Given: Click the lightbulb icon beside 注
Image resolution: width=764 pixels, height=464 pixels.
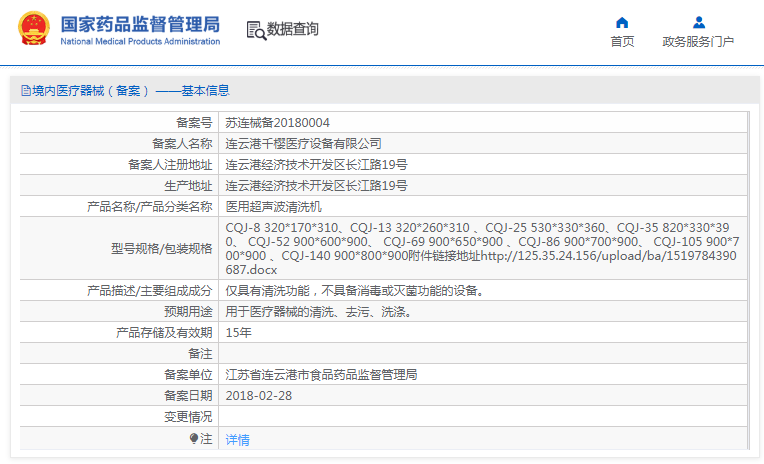Looking at the screenshot, I should coord(194,439).
